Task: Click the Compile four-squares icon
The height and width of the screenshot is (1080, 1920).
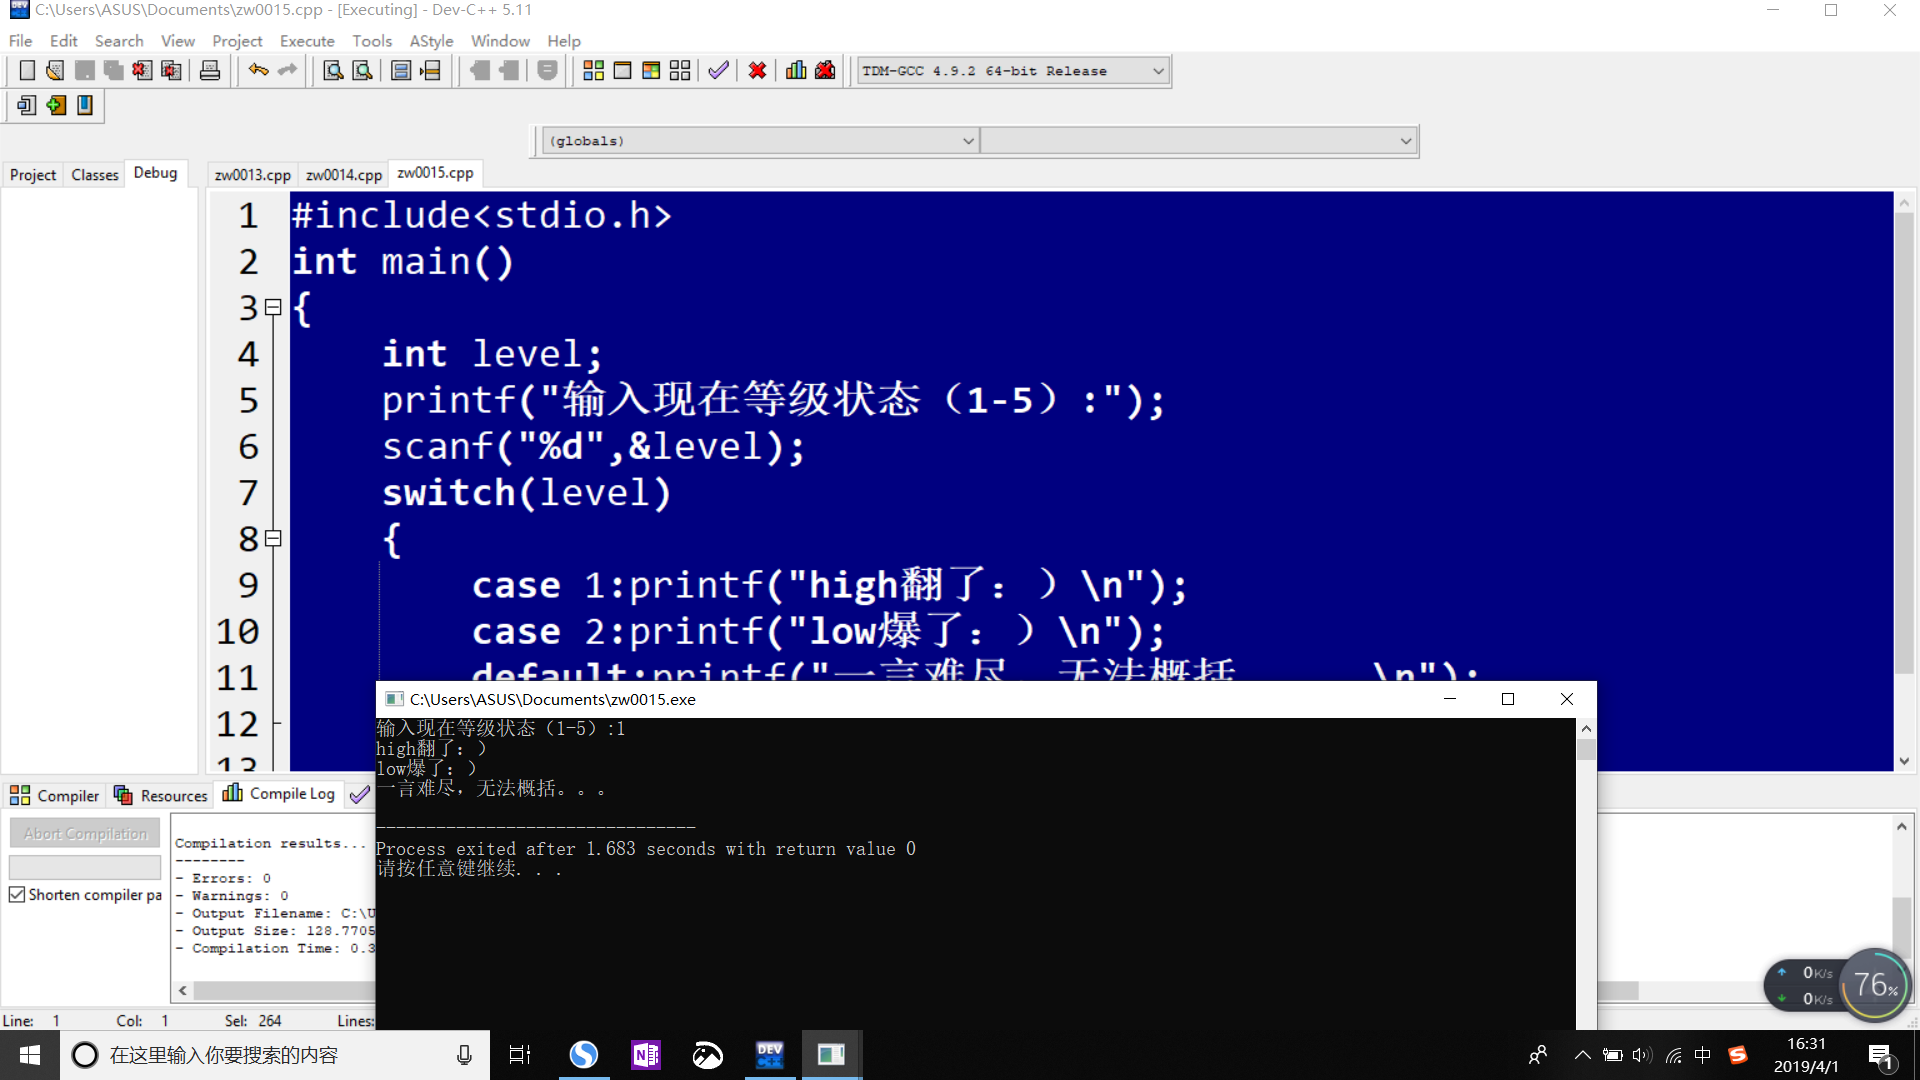Action: [x=593, y=71]
